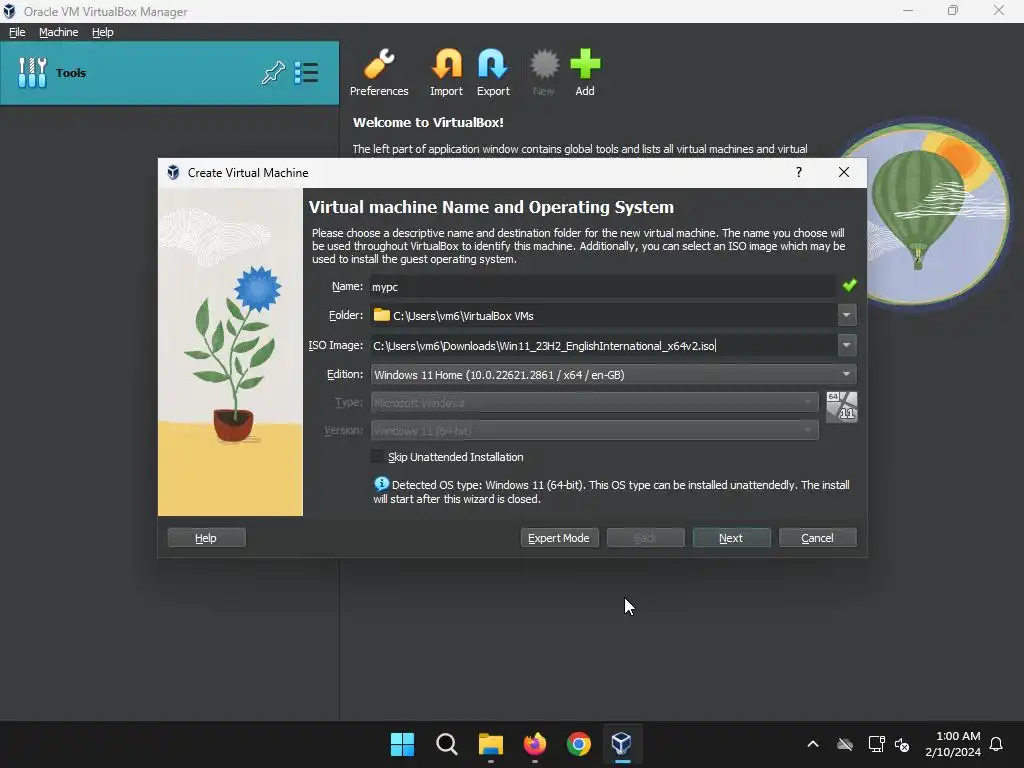The width and height of the screenshot is (1024, 768).
Task: Expand the ISO Image dropdown arrow
Action: pyautogui.click(x=846, y=345)
